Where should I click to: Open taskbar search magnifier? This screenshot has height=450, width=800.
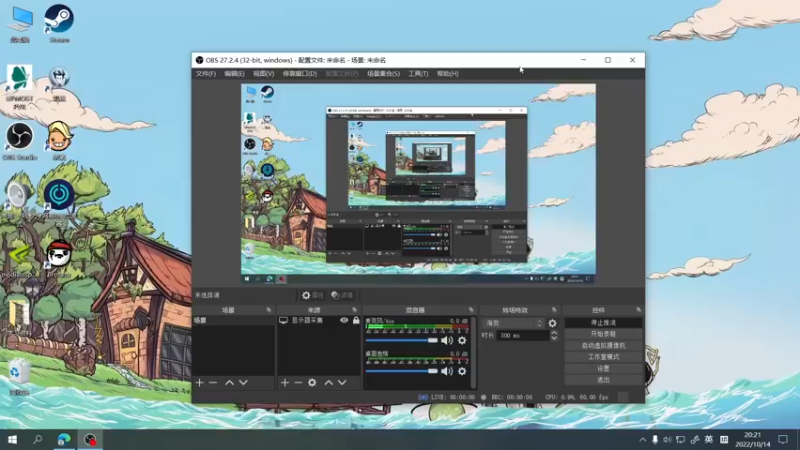coord(37,439)
